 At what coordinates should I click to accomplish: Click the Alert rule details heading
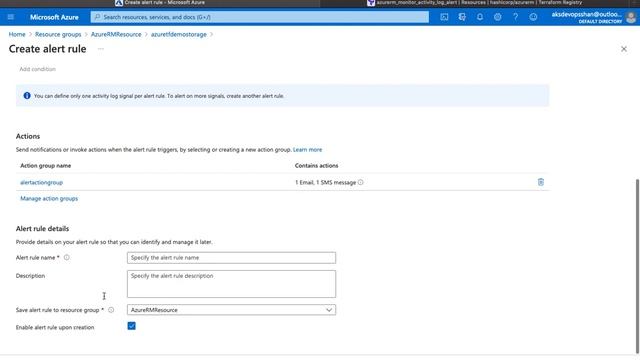(x=42, y=229)
